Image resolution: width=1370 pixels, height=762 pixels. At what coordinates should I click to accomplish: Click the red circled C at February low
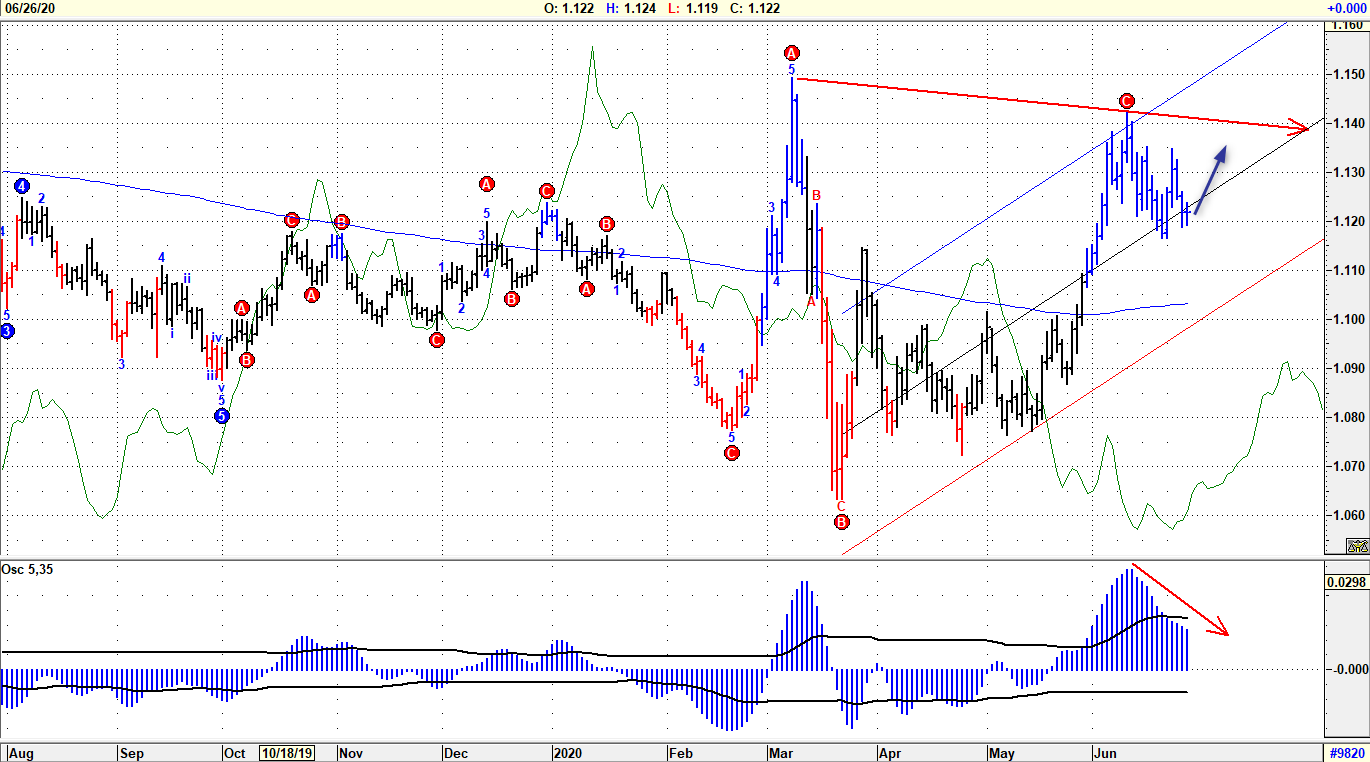(x=731, y=453)
